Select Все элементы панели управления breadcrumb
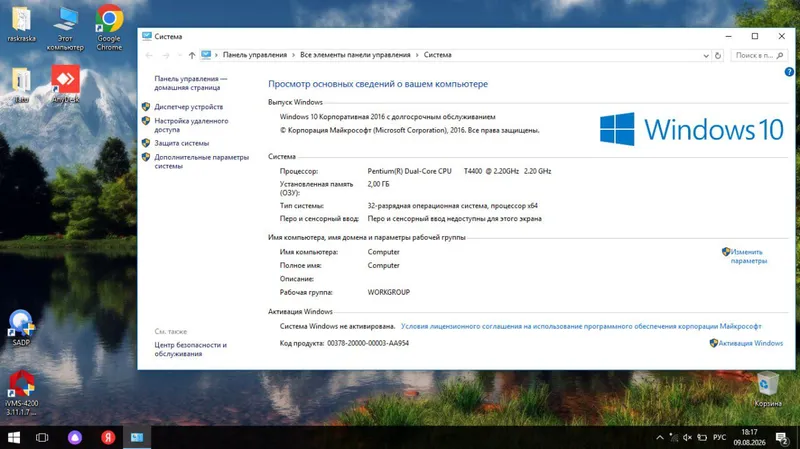This screenshot has width=800, height=449. click(355, 55)
